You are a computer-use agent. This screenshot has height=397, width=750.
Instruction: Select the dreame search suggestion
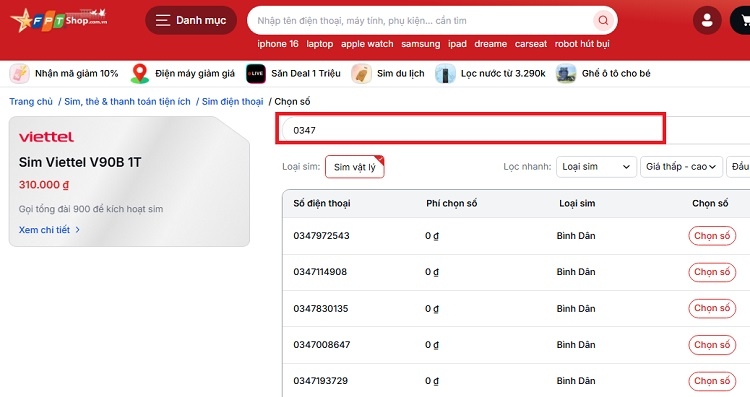click(x=490, y=44)
